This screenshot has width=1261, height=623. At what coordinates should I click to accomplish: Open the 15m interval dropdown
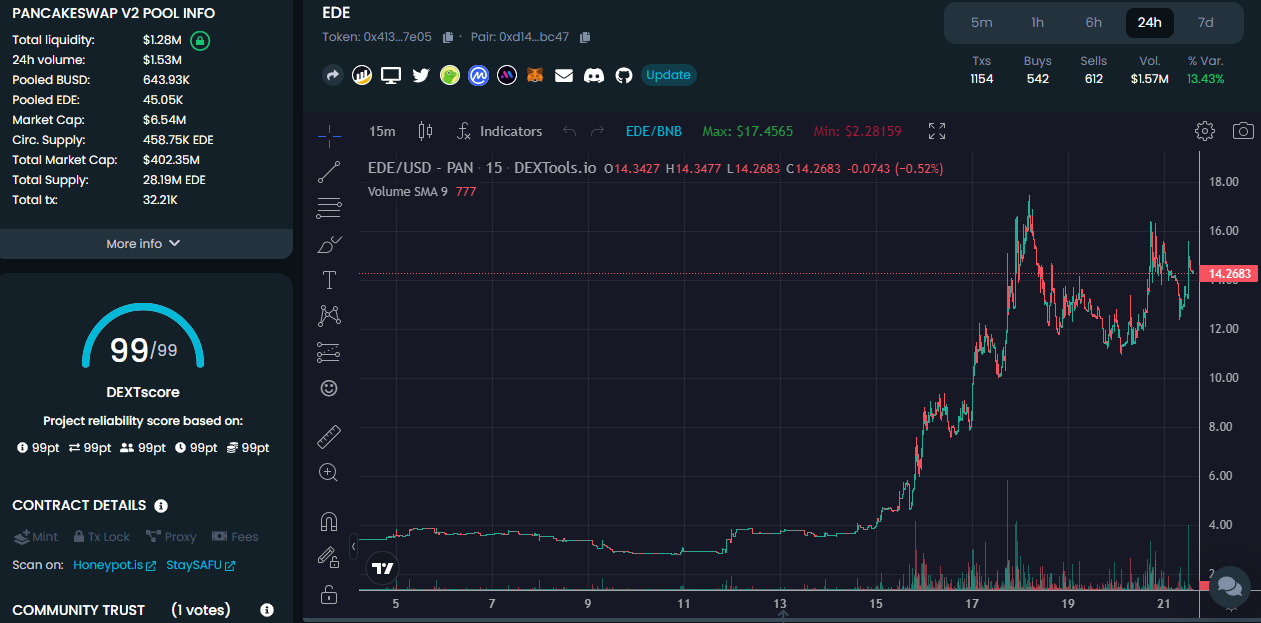point(382,131)
